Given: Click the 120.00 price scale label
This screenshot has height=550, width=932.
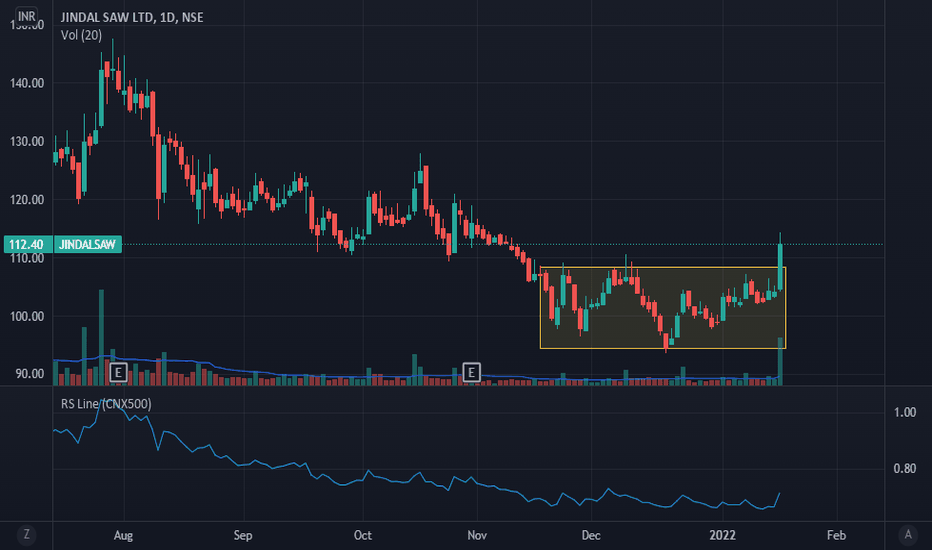Looking at the screenshot, I should pyautogui.click(x=27, y=200).
